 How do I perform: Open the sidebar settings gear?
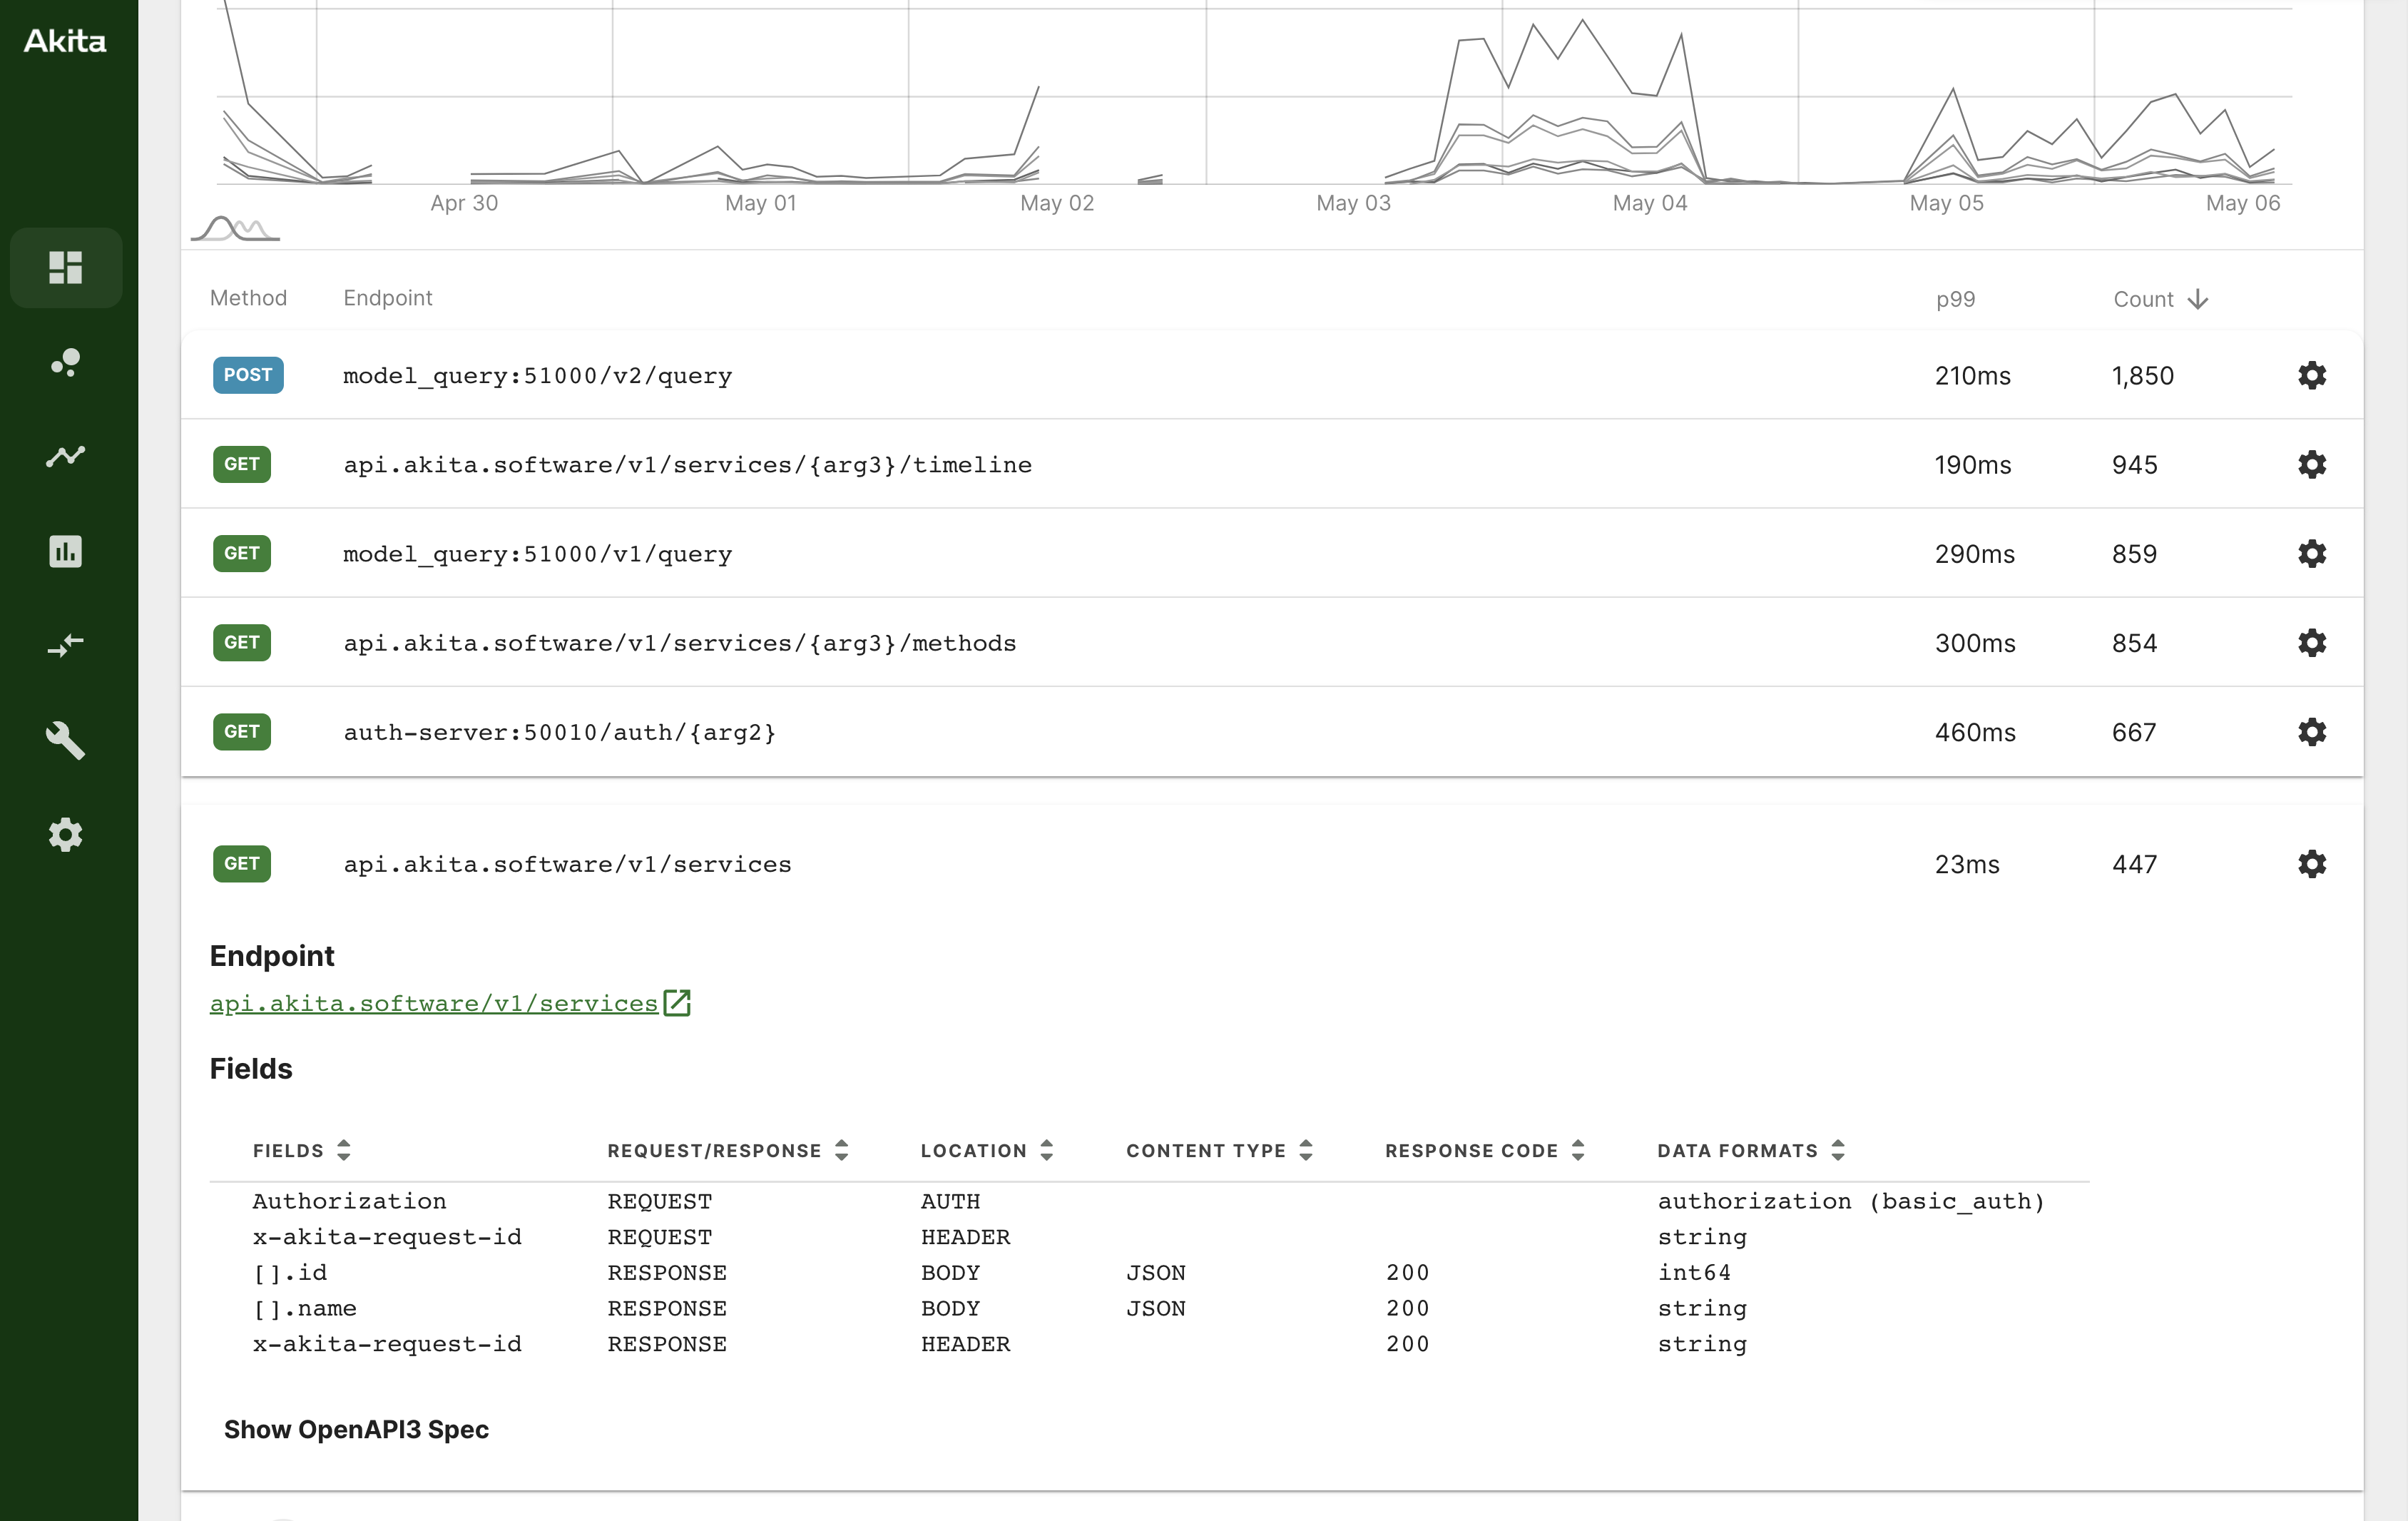point(65,834)
